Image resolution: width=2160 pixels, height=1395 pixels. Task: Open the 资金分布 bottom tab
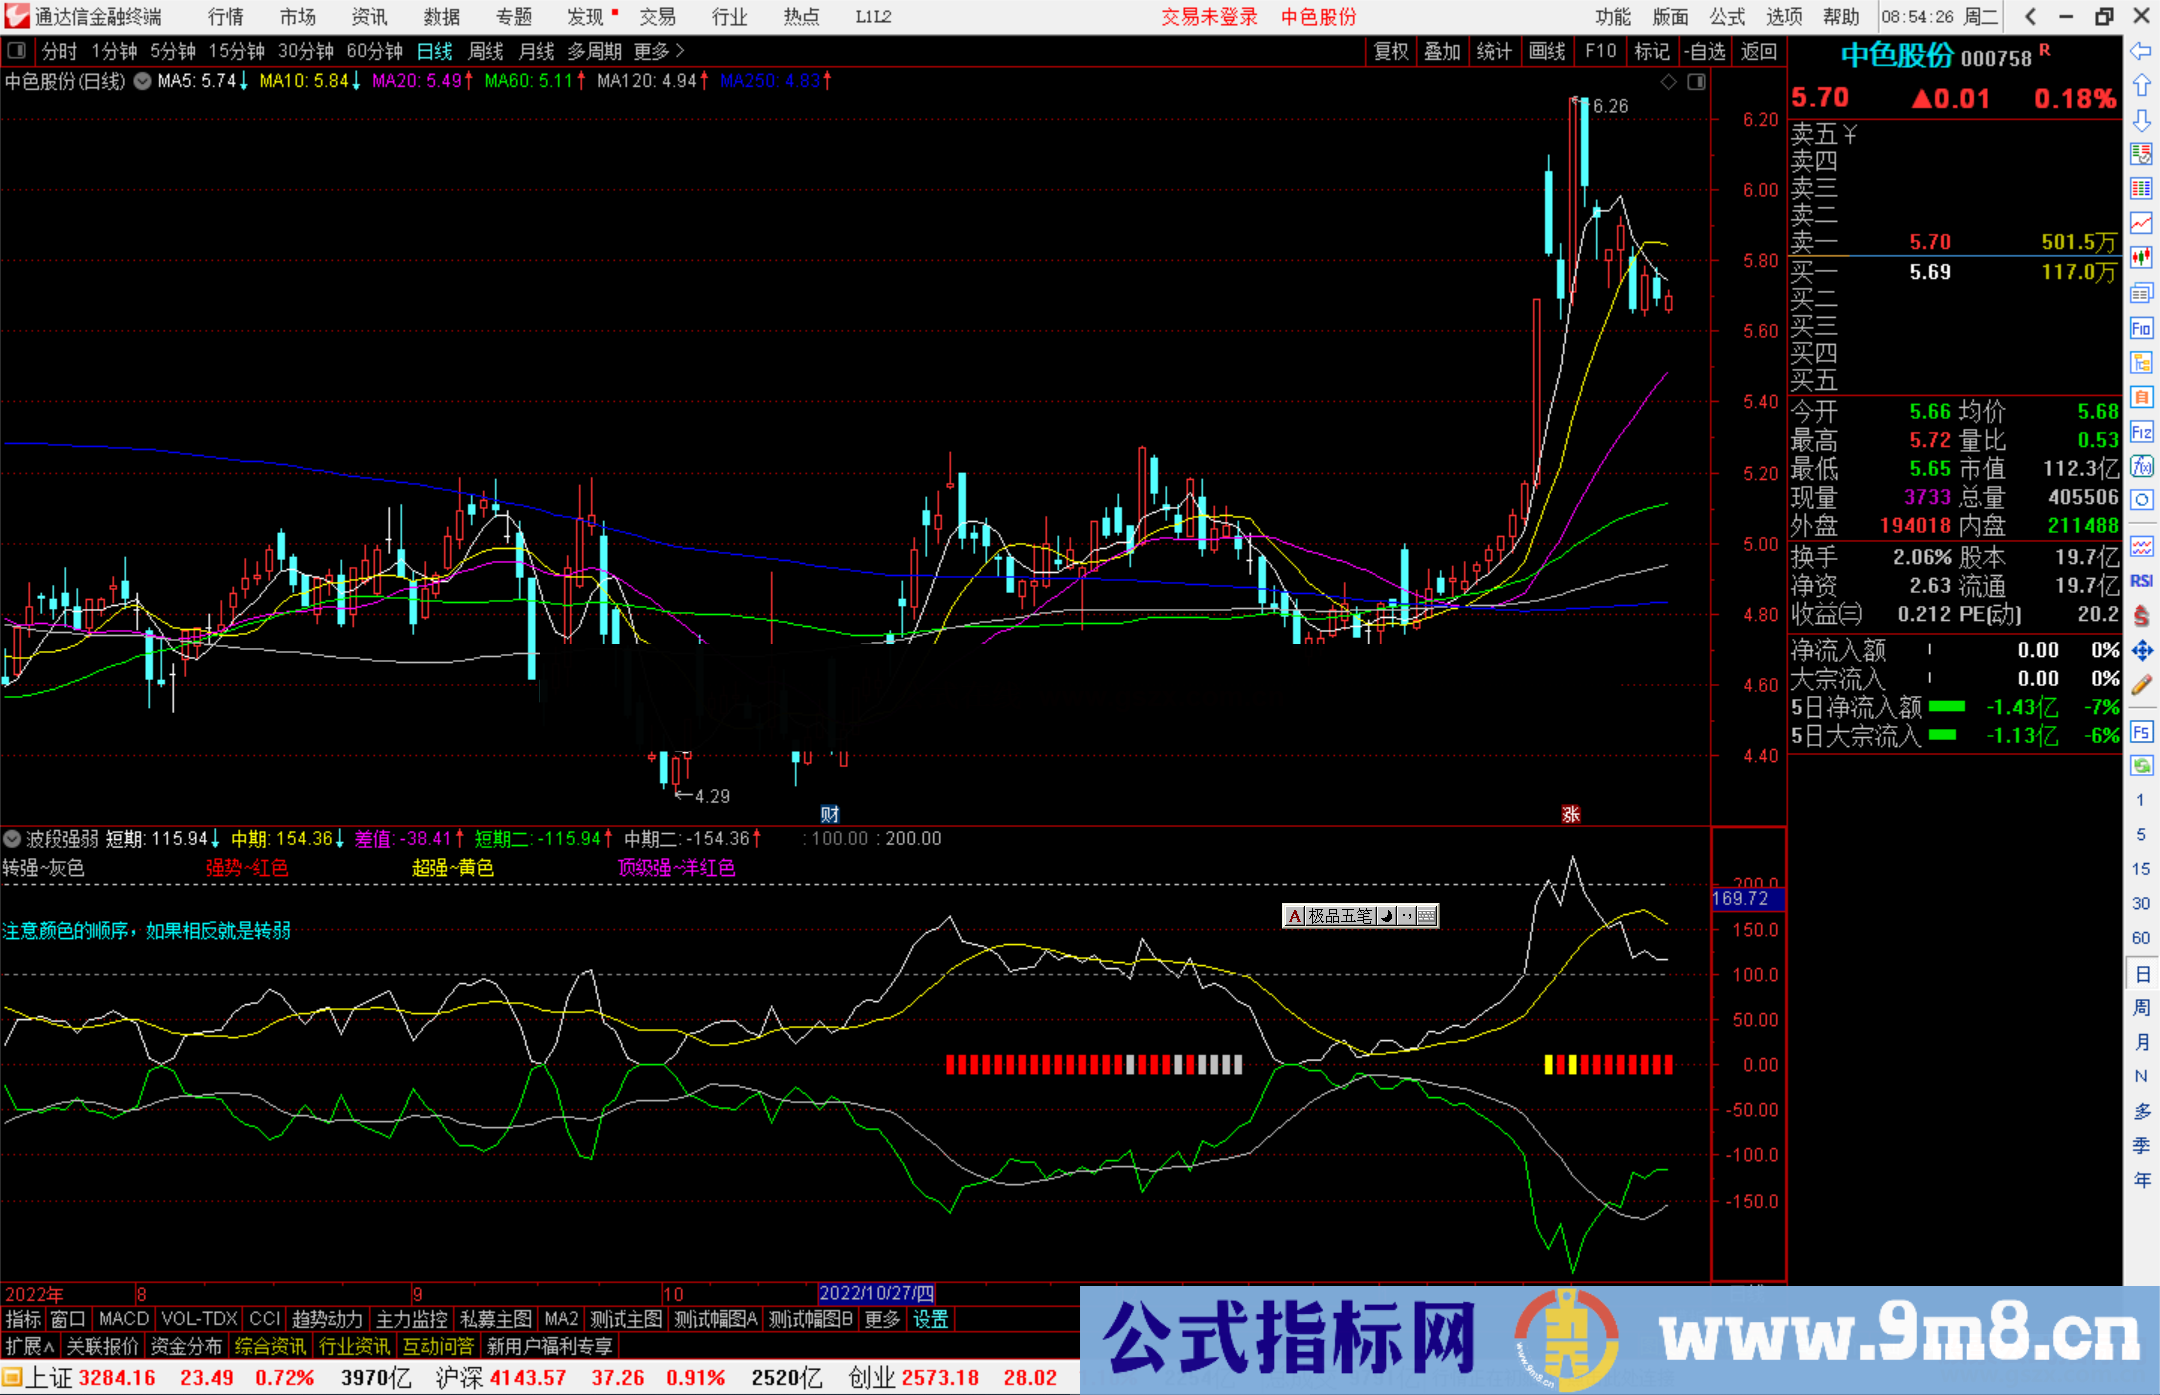click(x=186, y=1346)
